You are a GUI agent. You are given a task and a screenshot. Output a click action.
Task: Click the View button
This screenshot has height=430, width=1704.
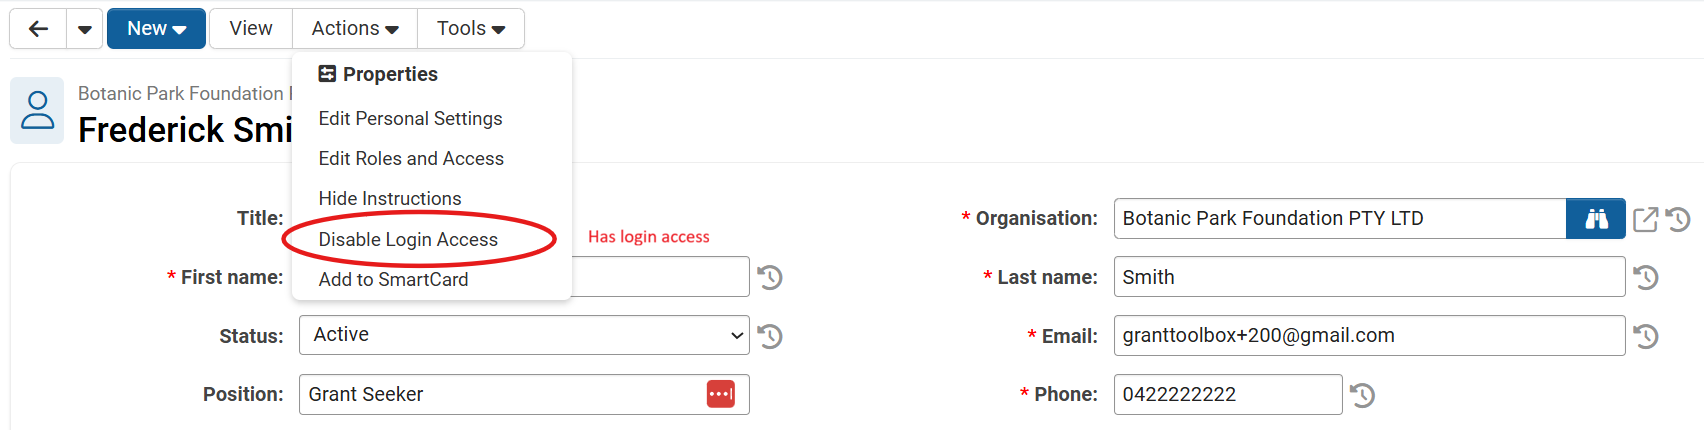point(250,29)
